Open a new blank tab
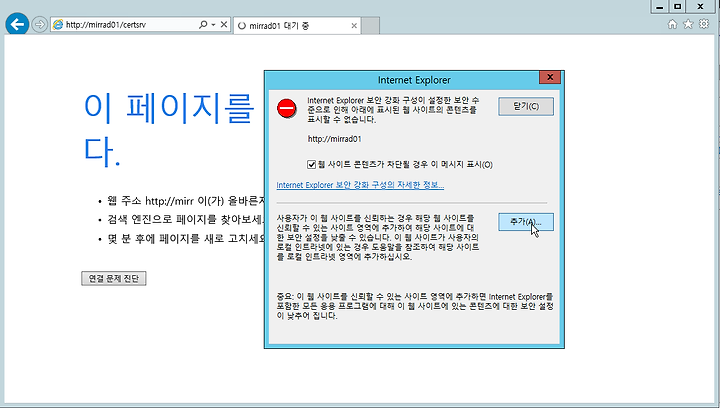The image size is (720, 408). [370, 26]
